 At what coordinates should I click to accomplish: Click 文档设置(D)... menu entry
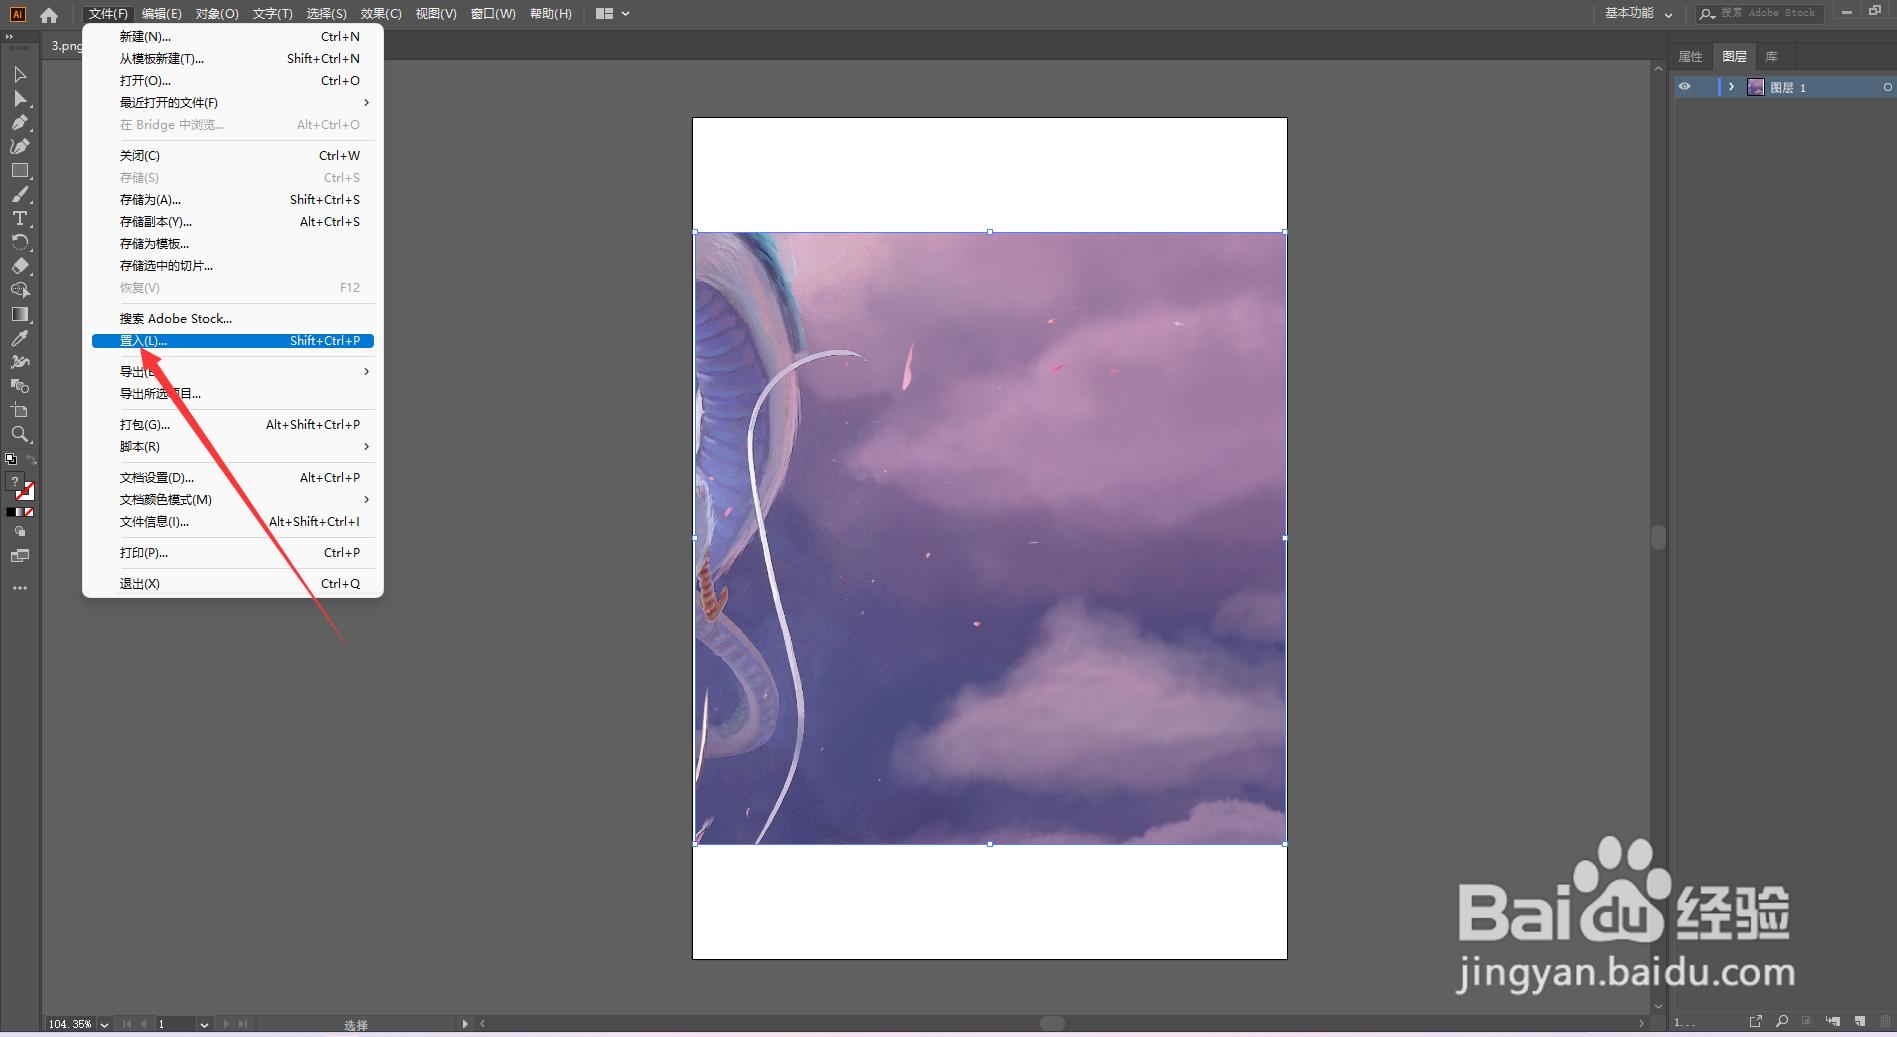[233, 478]
